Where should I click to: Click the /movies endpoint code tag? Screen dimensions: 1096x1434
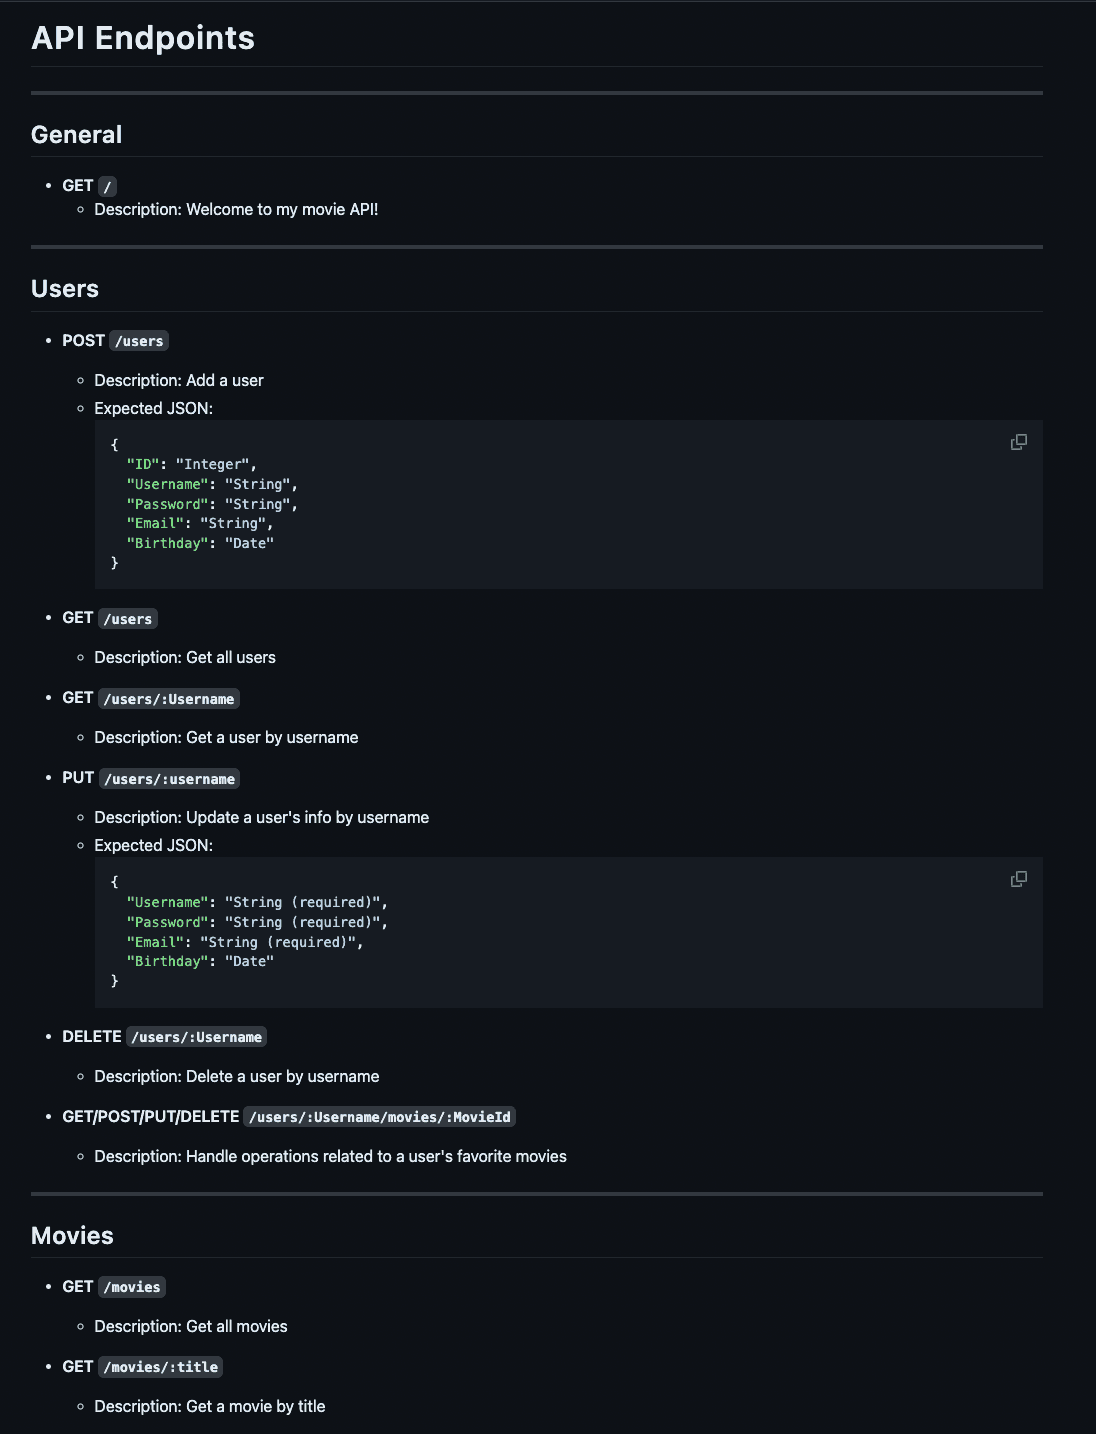coord(132,1287)
